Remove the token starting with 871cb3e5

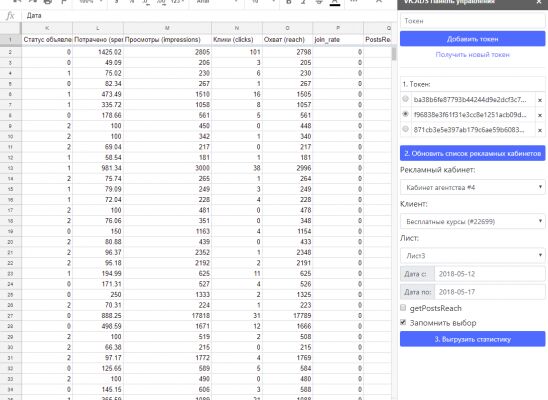point(540,130)
